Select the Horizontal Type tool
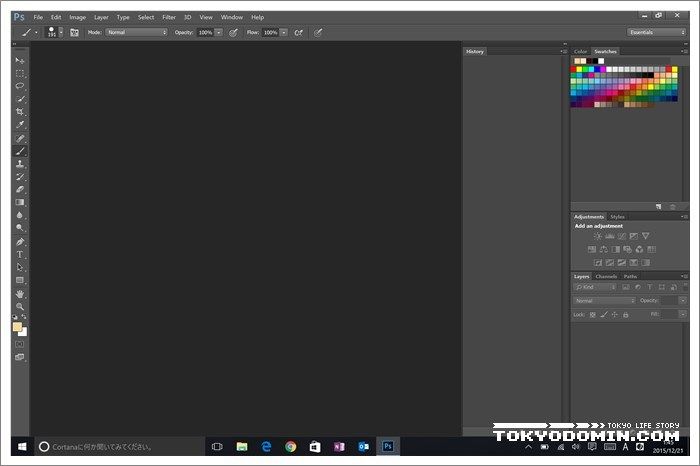The image size is (700, 466). [x=20, y=254]
